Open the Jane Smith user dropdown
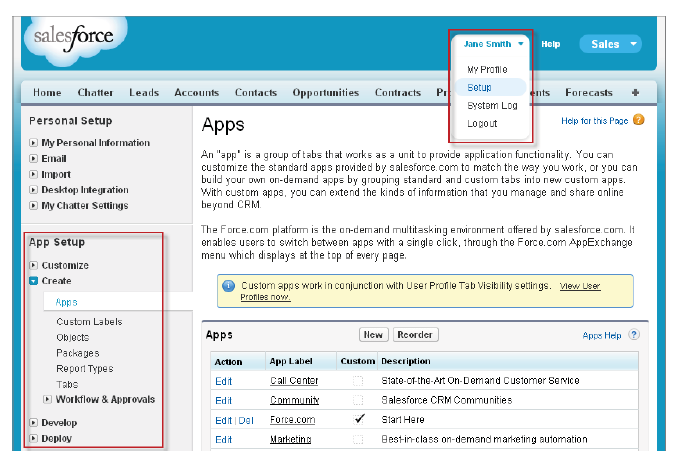Screen dimensions: 683x458 pyautogui.click(x=493, y=44)
